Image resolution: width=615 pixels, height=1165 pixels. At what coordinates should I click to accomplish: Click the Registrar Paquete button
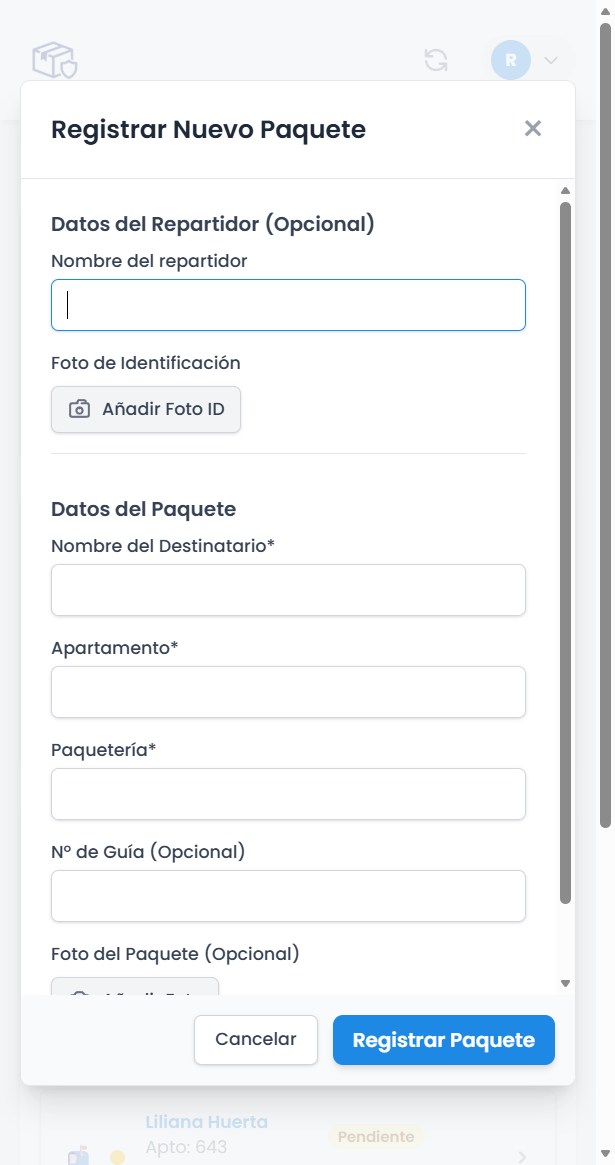click(443, 1040)
